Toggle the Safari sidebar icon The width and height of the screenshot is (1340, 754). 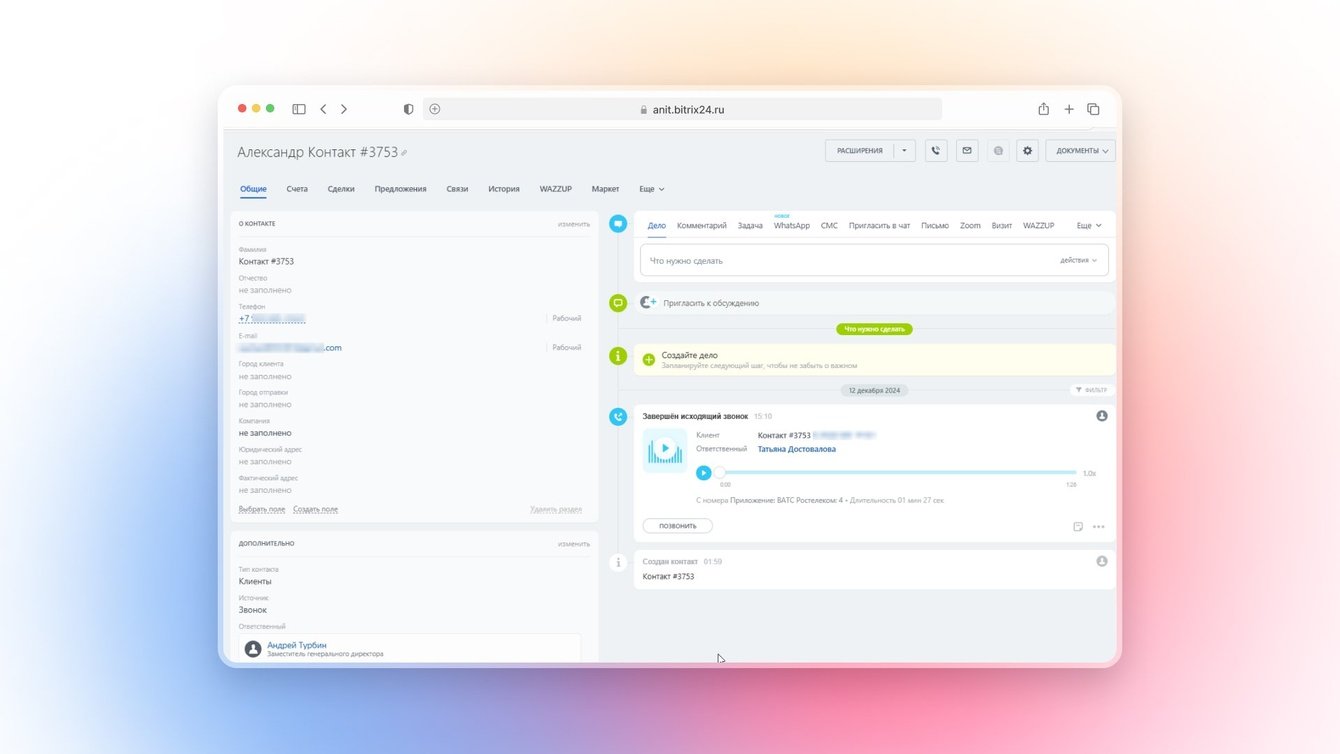299,109
